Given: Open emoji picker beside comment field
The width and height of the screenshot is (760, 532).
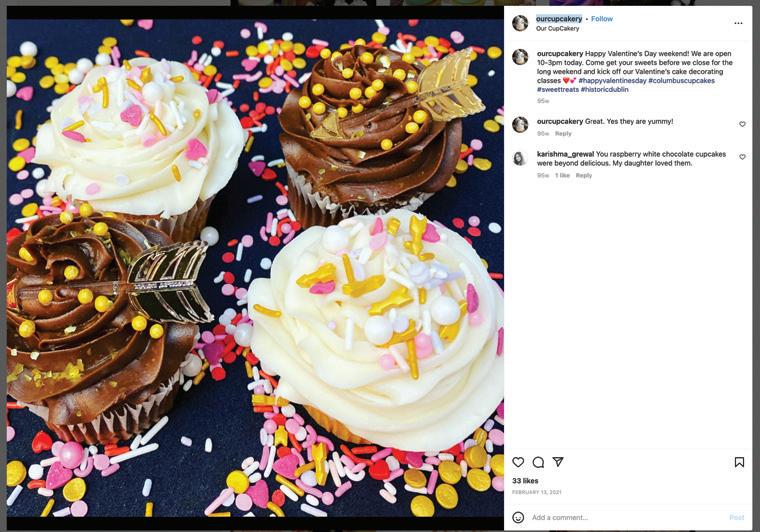Looking at the screenshot, I should (x=518, y=517).
